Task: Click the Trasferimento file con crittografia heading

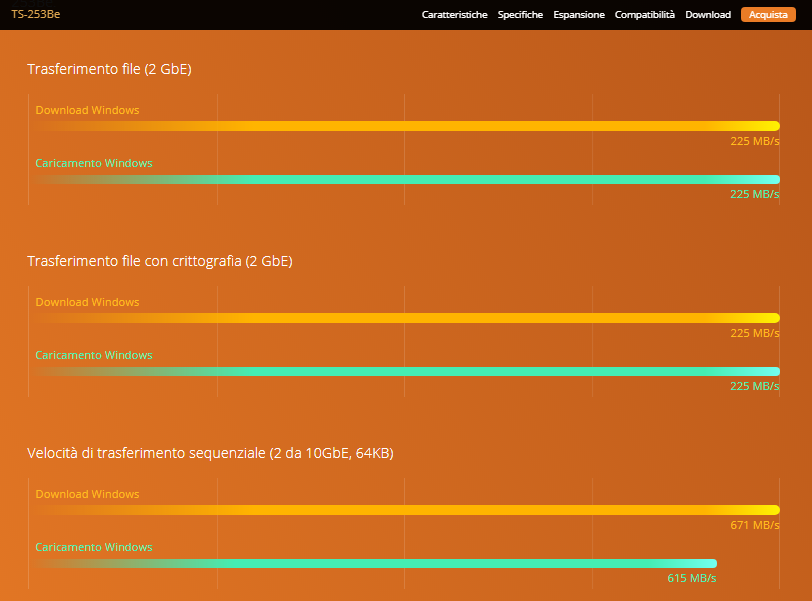Action: click(160, 261)
